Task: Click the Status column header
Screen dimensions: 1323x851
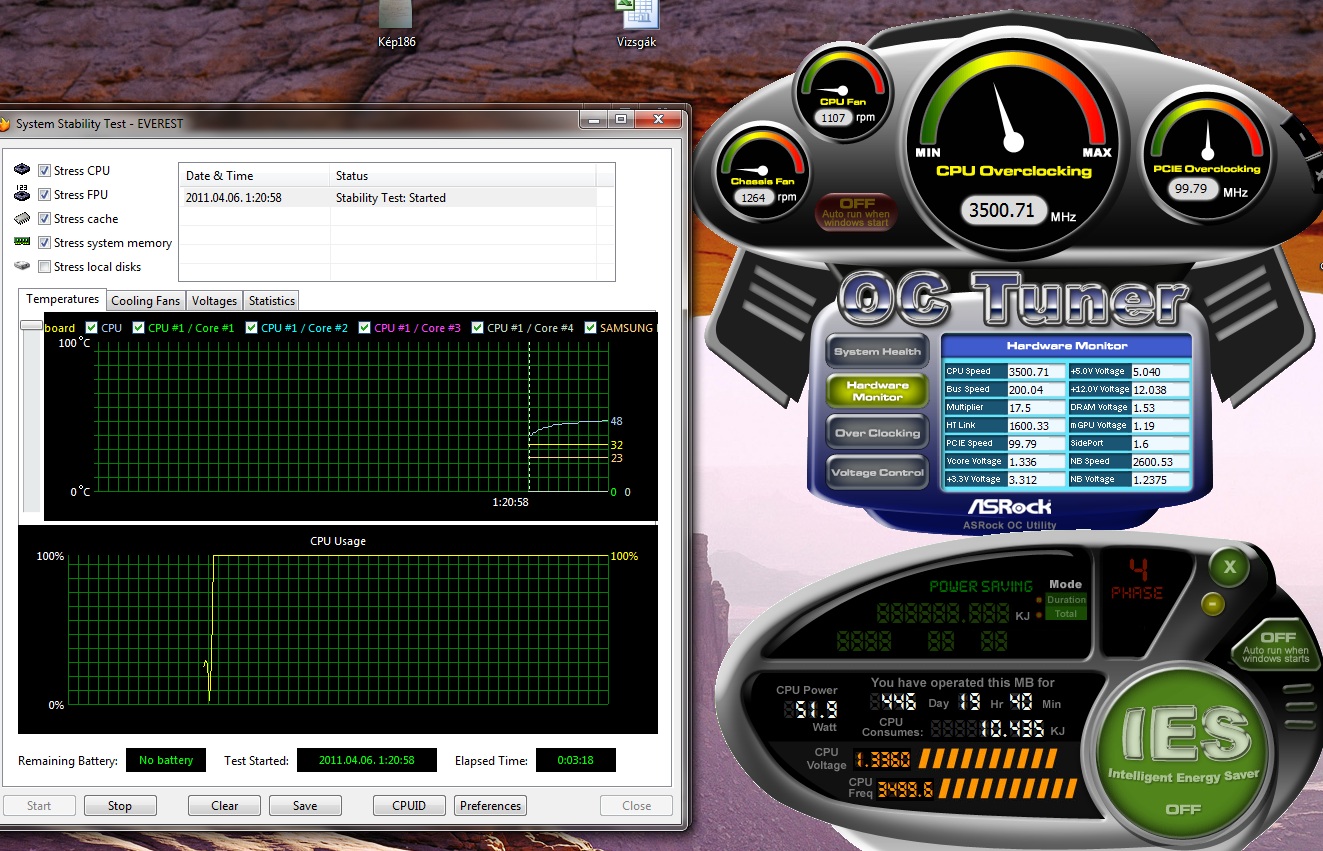Action: pos(463,176)
